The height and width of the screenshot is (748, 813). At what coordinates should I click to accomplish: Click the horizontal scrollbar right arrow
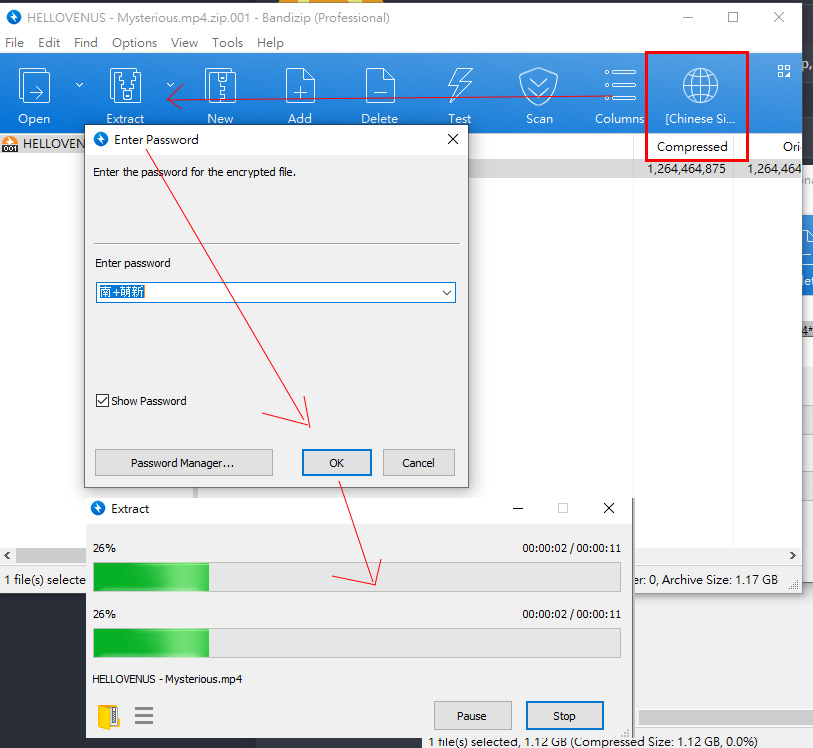pyautogui.click(x=792, y=555)
